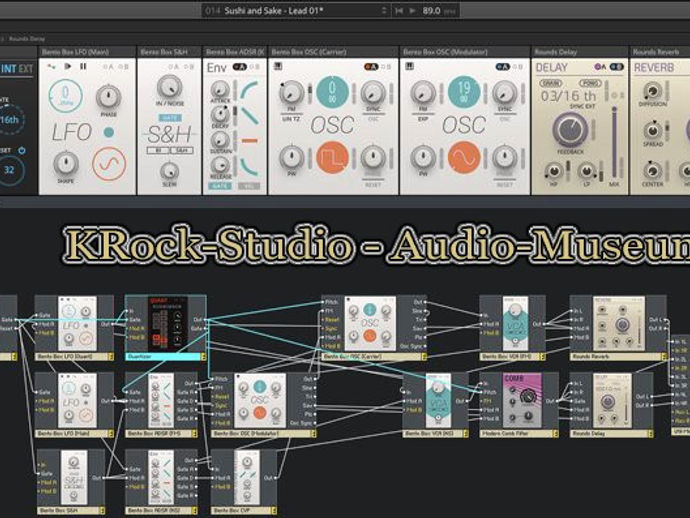
Task: Click the Delay GRAIN button
Action: (x=551, y=83)
